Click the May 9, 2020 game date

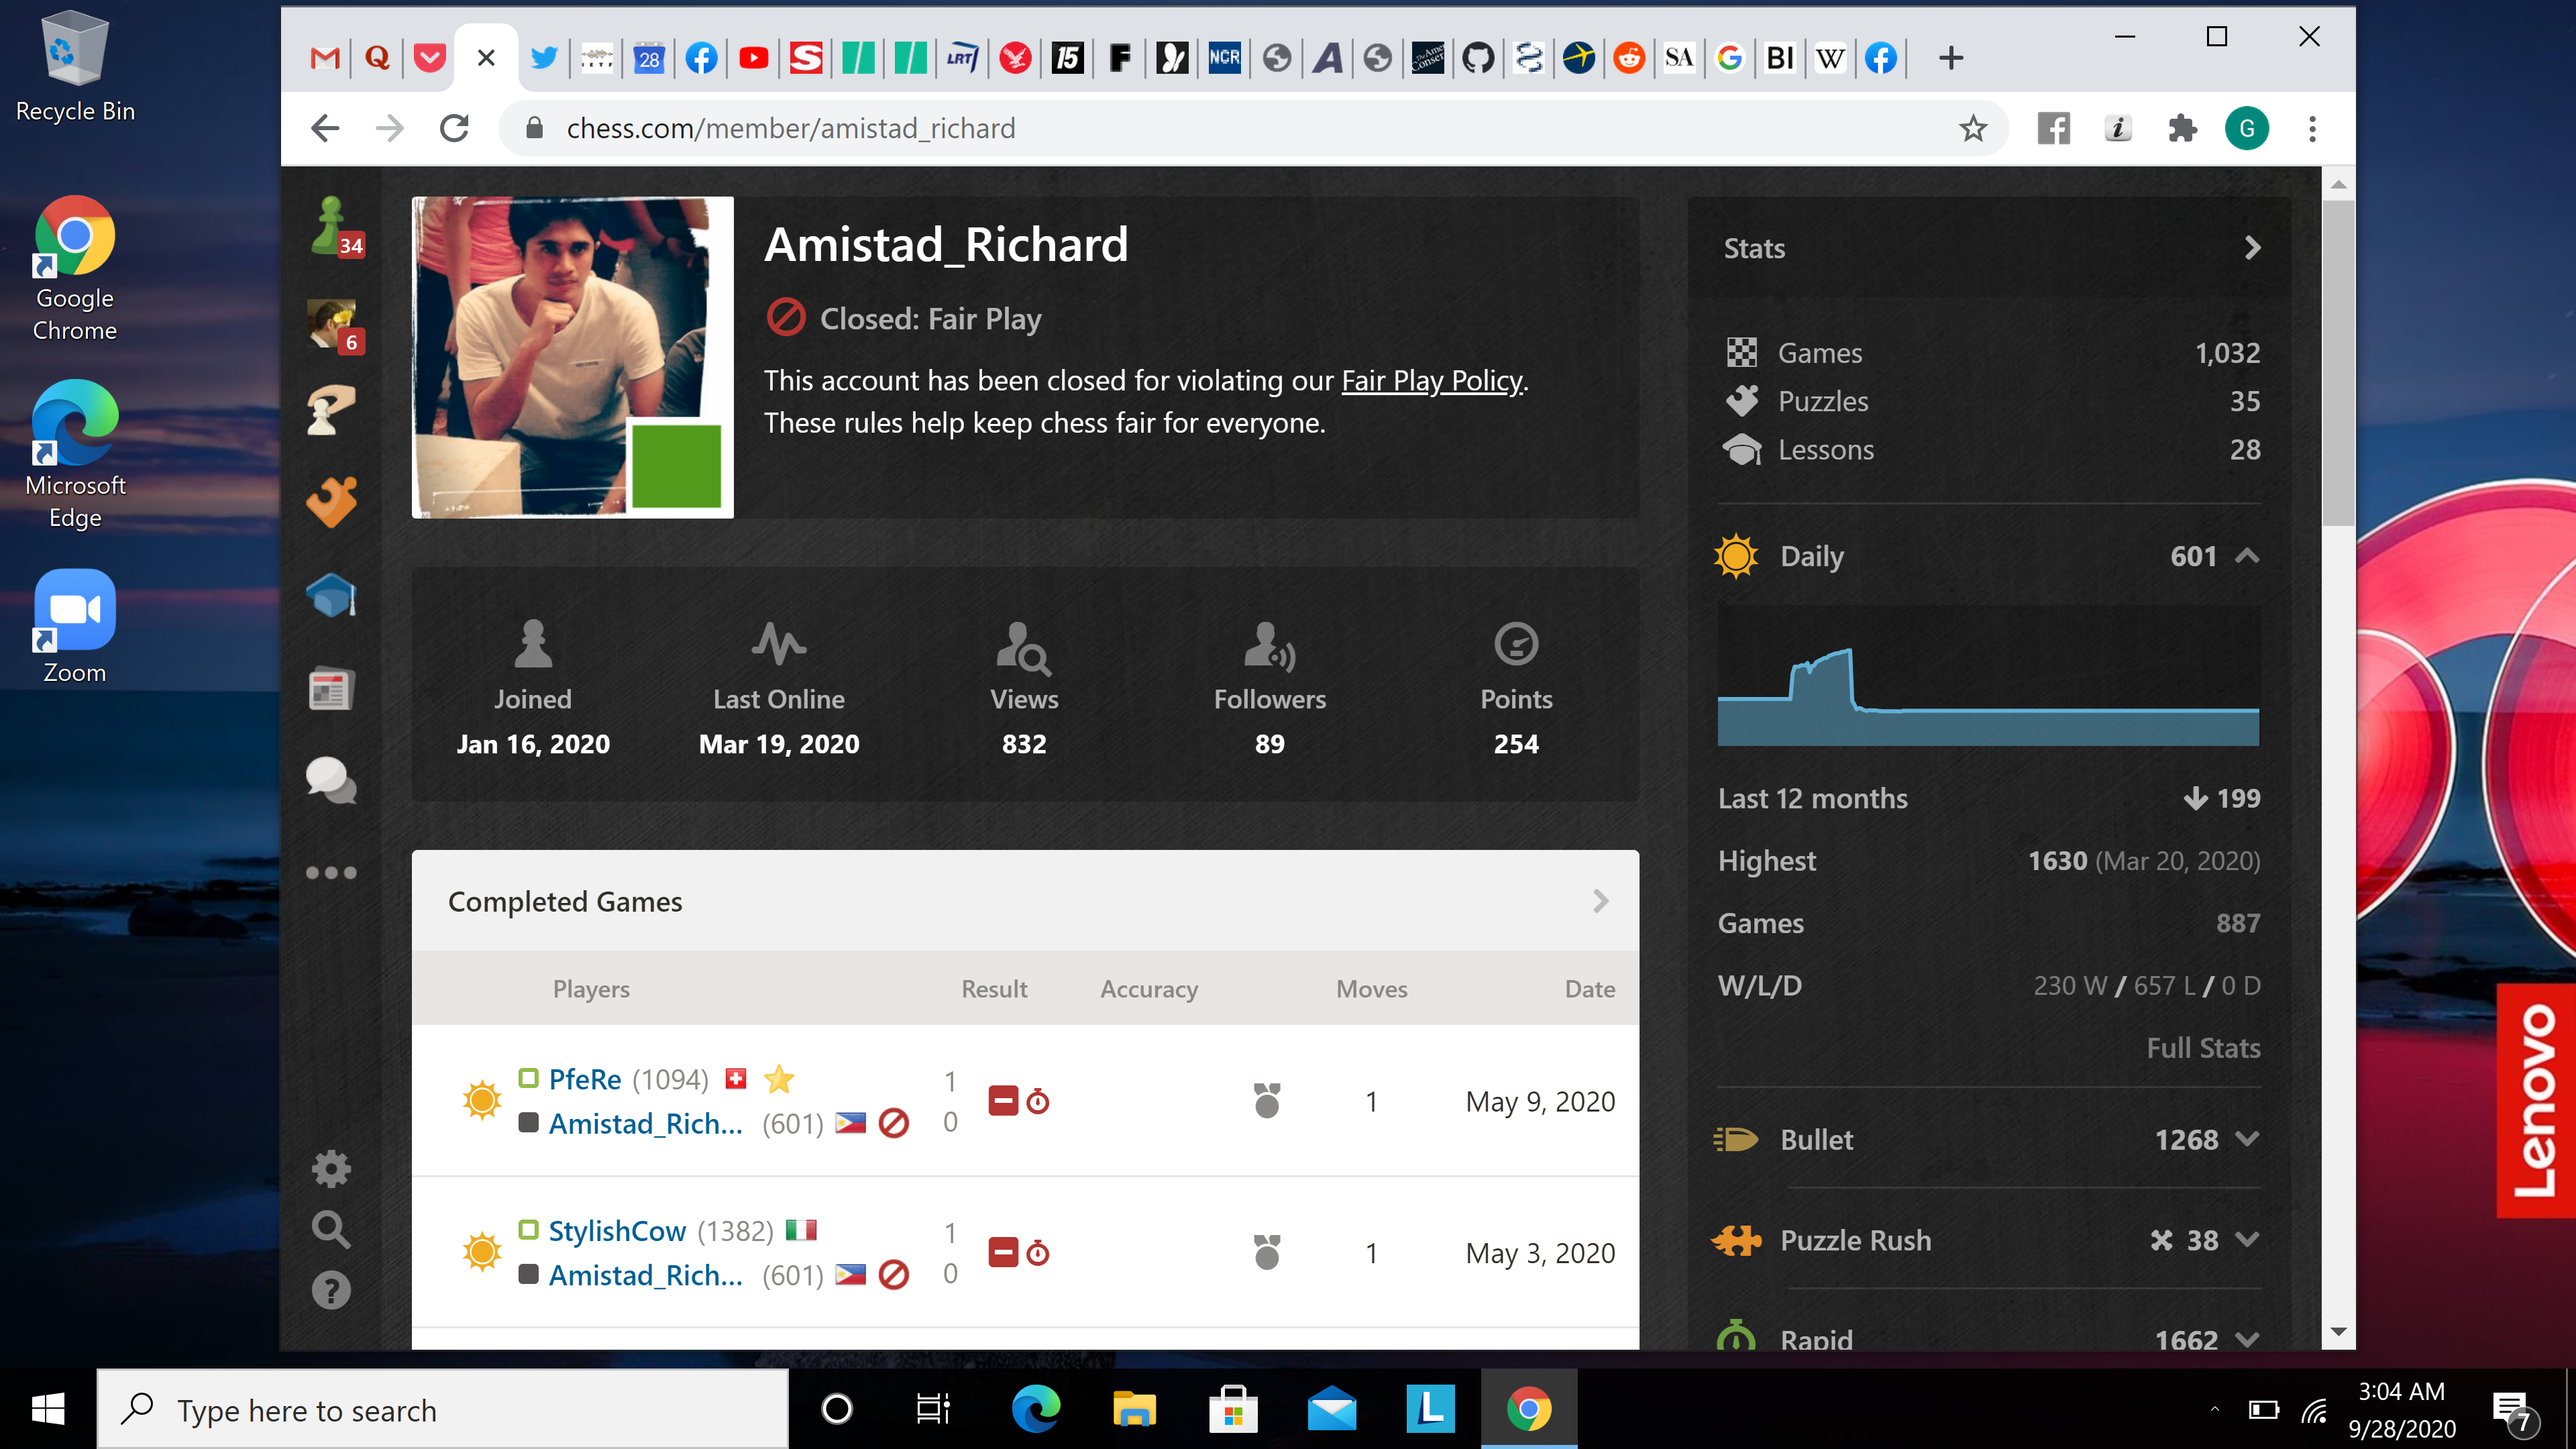(x=1540, y=1101)
